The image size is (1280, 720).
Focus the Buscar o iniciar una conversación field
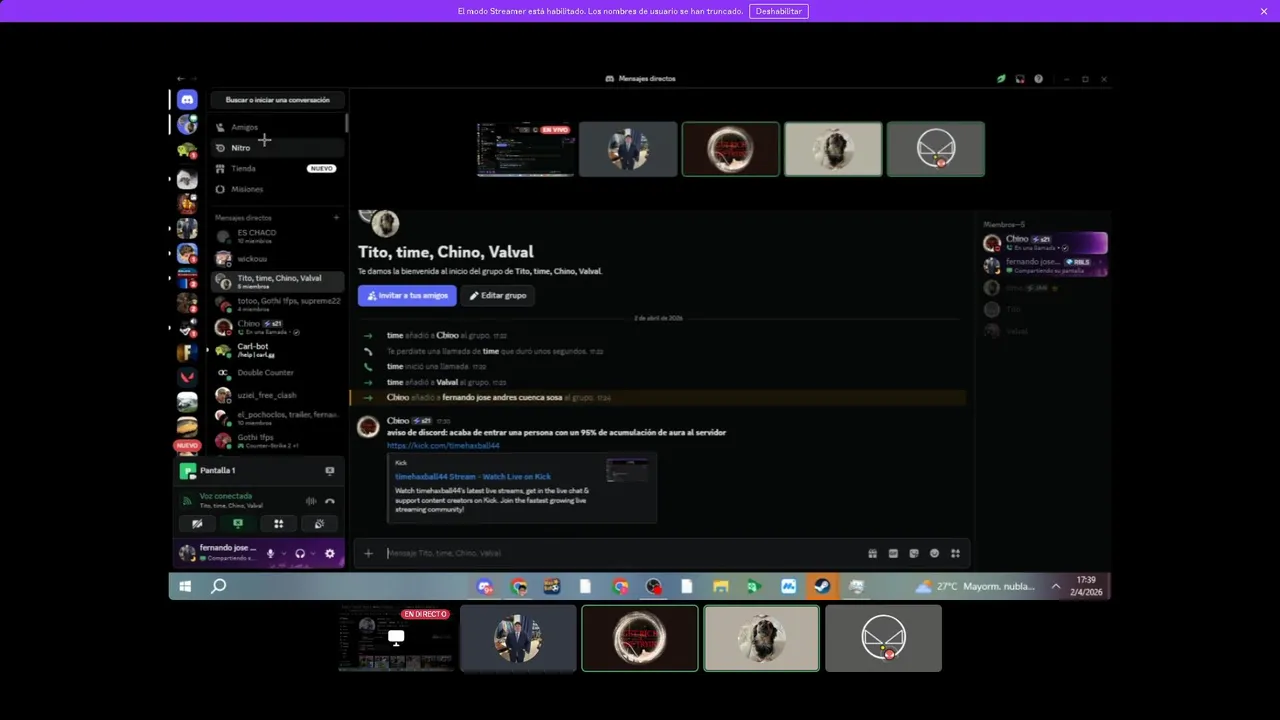click(277, 100)
